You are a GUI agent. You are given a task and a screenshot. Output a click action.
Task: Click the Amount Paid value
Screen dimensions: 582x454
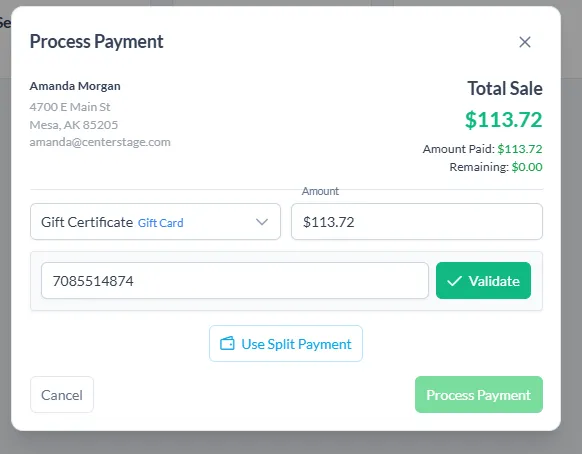tap(520, 149)
